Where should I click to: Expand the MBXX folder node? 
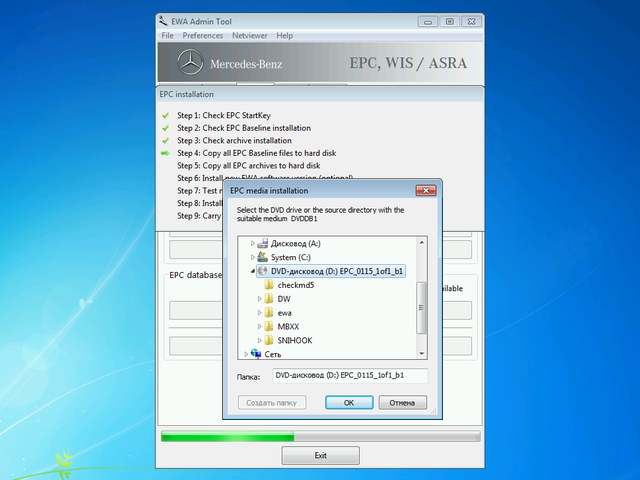[260, 327]
